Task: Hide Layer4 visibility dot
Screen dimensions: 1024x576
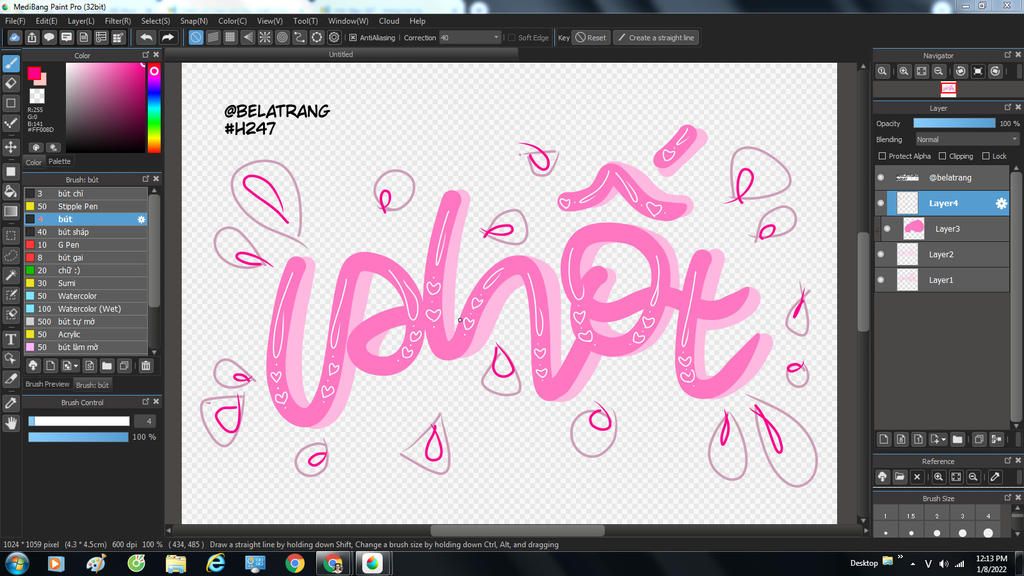Action: tap(881, 203)
